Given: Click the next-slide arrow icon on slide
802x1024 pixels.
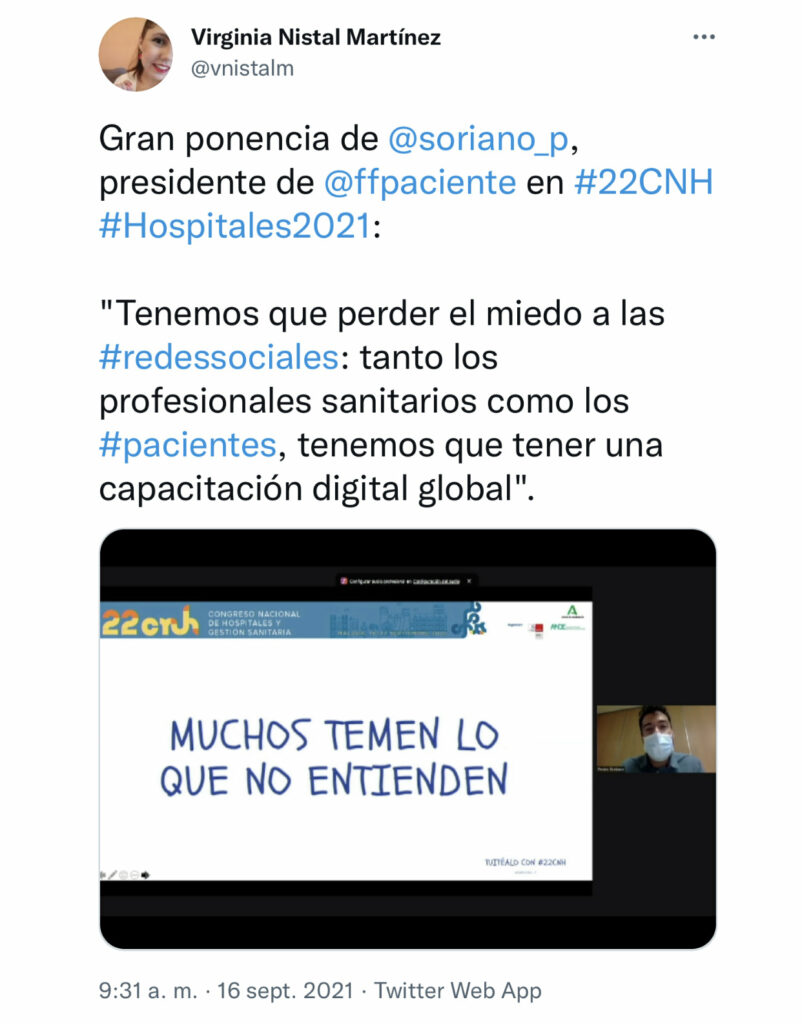Looking at the screenshot, I should (145, 875).
